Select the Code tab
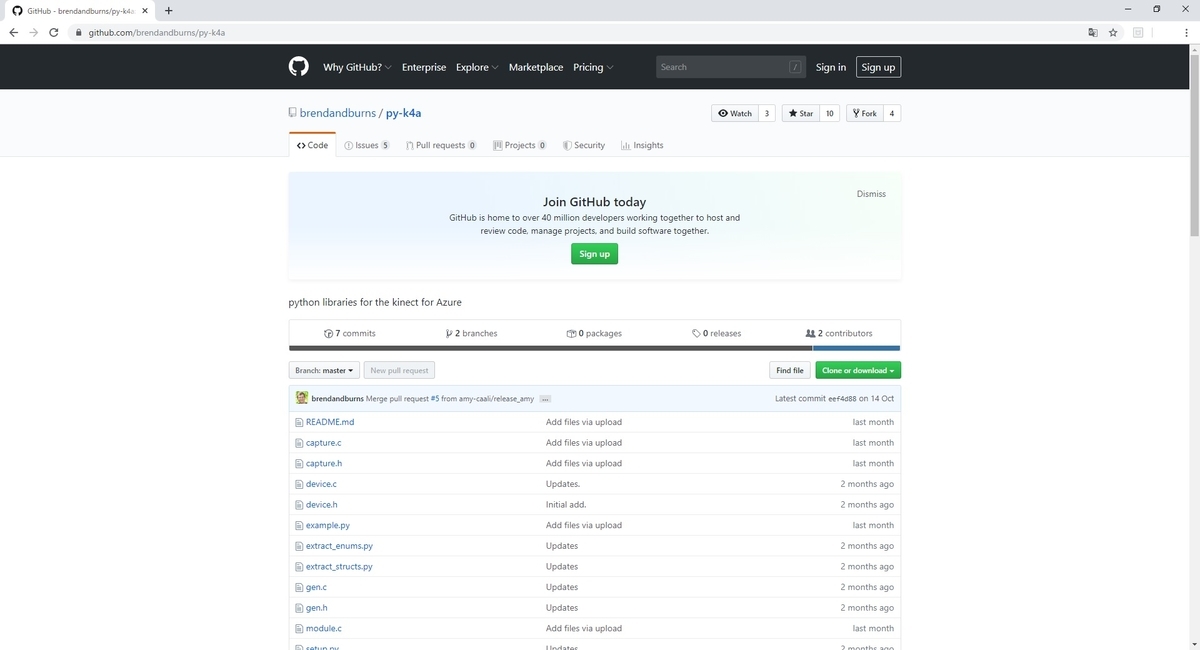1200x650 pixels. click(312, 145)
